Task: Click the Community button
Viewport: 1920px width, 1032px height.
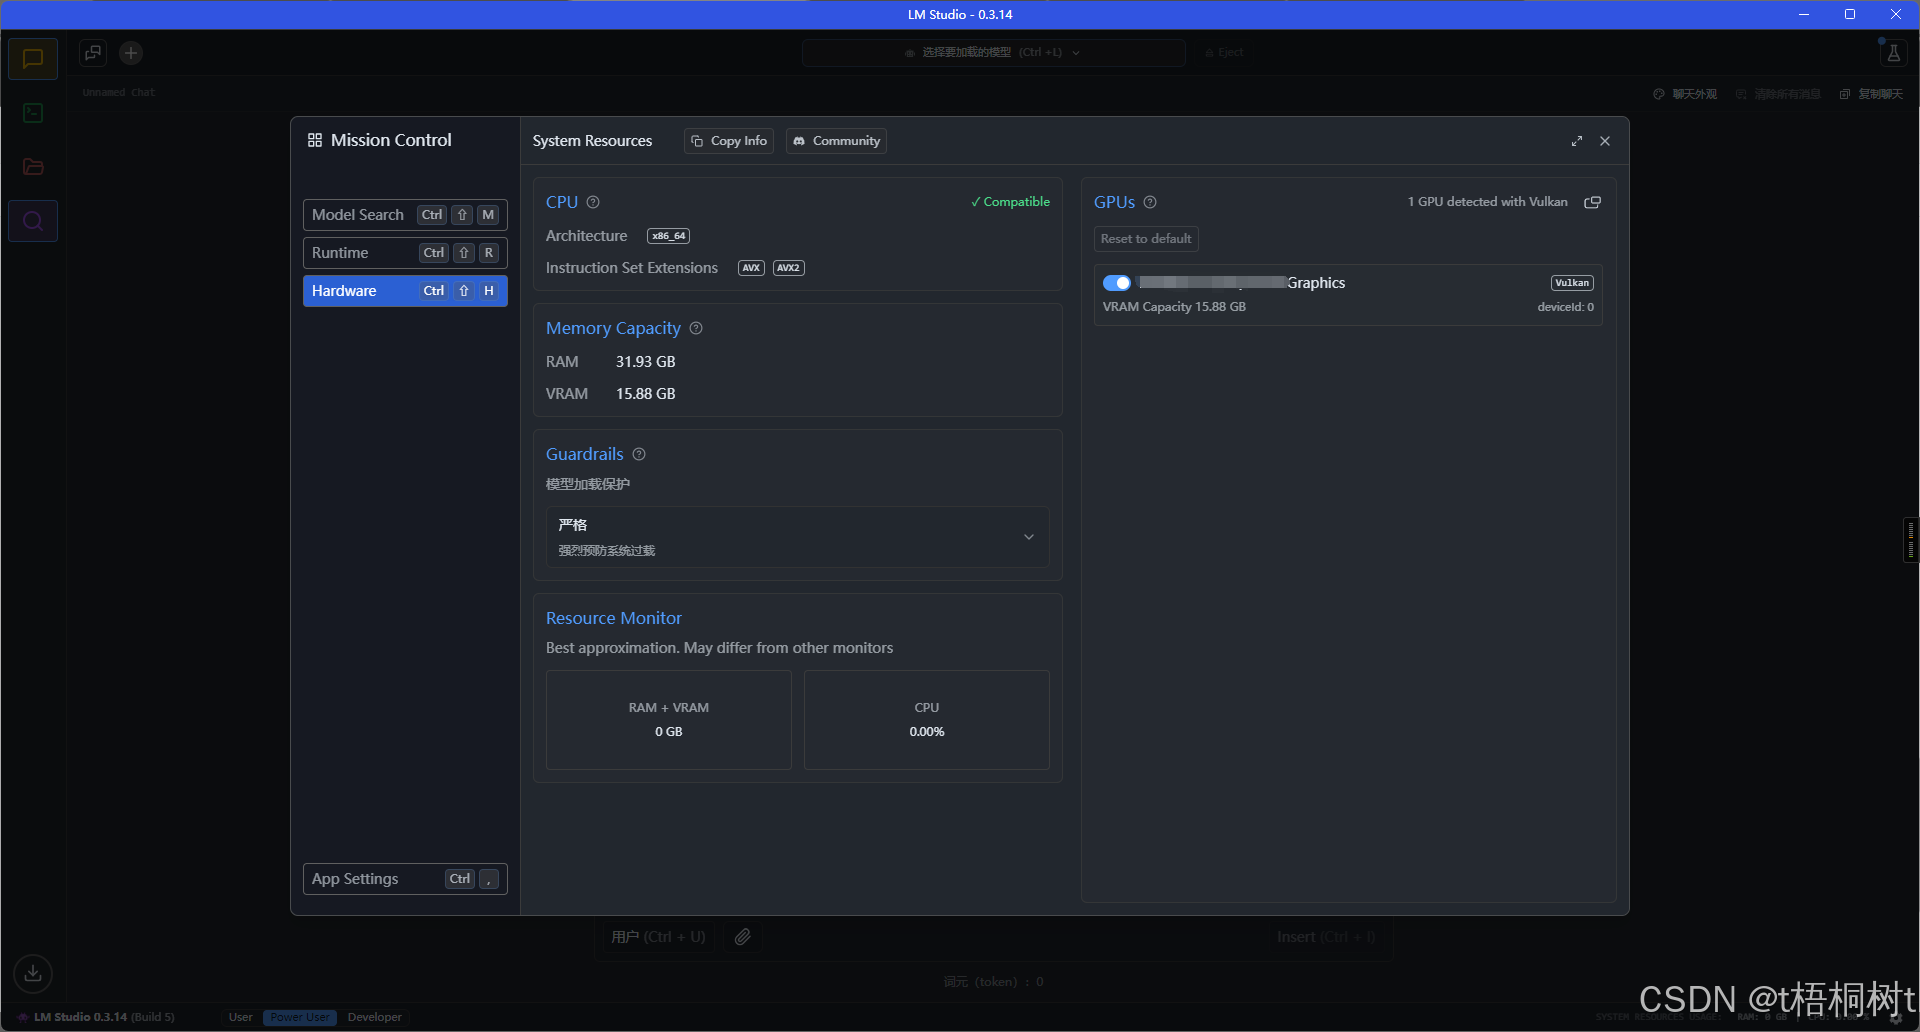Action: click(836, 141)
